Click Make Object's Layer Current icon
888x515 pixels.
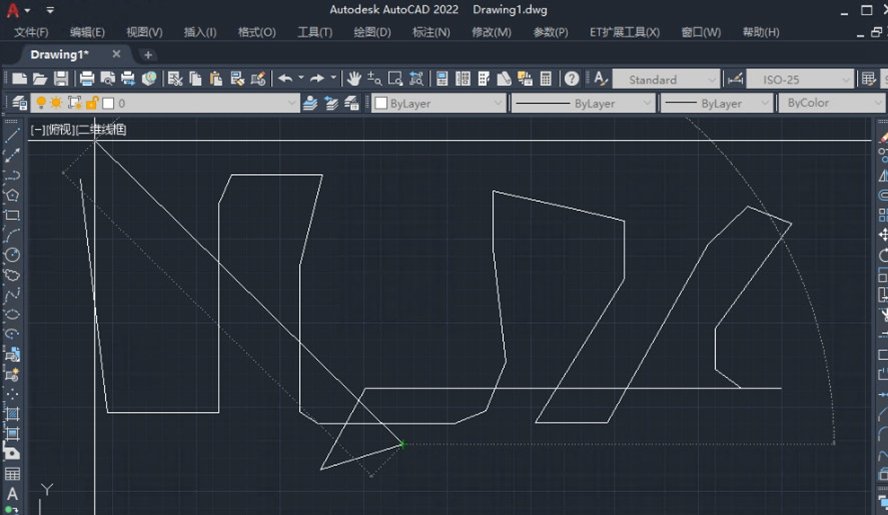310,103
